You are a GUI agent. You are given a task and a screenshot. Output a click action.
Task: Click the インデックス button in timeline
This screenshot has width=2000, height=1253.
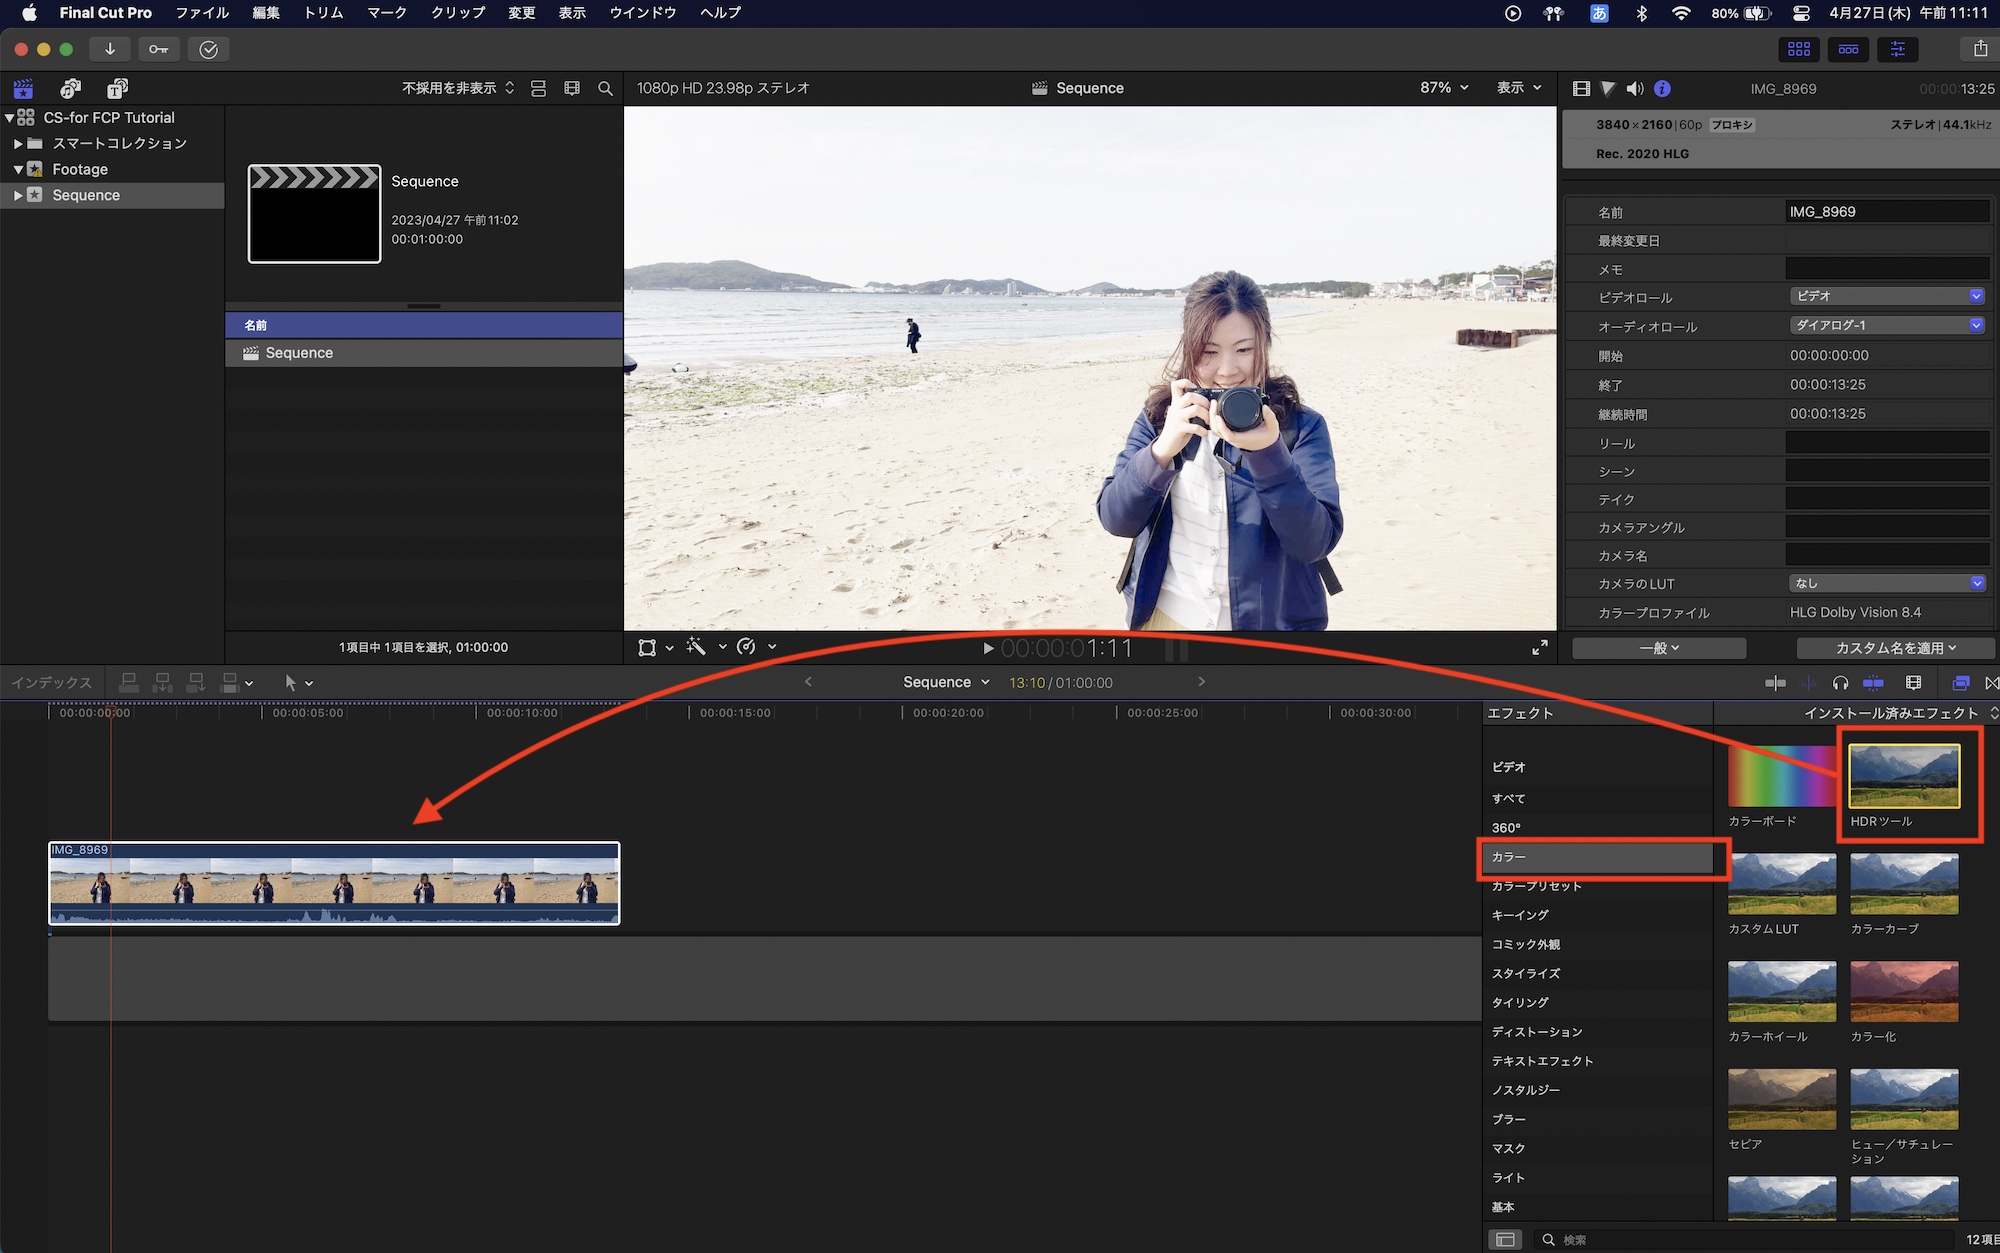coord(52,682)
